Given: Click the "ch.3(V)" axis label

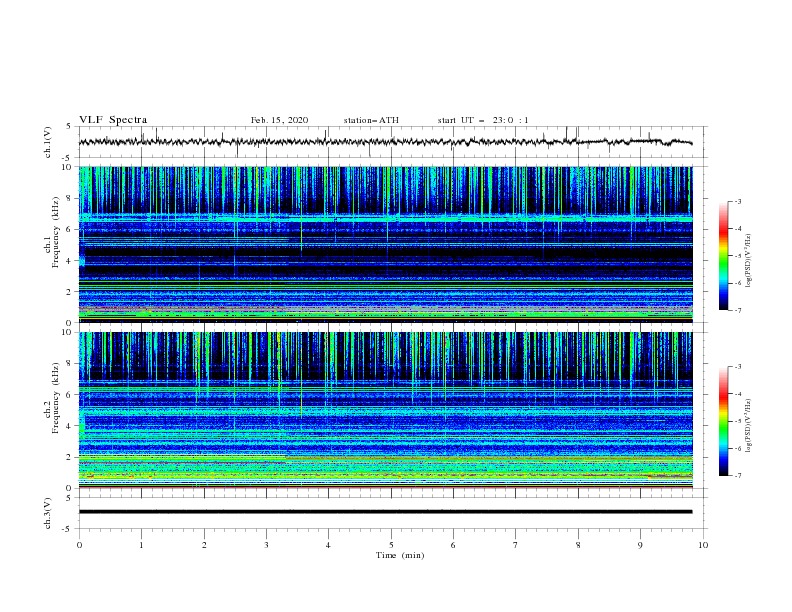Looking at the screenshot, I should coord(48,513).
